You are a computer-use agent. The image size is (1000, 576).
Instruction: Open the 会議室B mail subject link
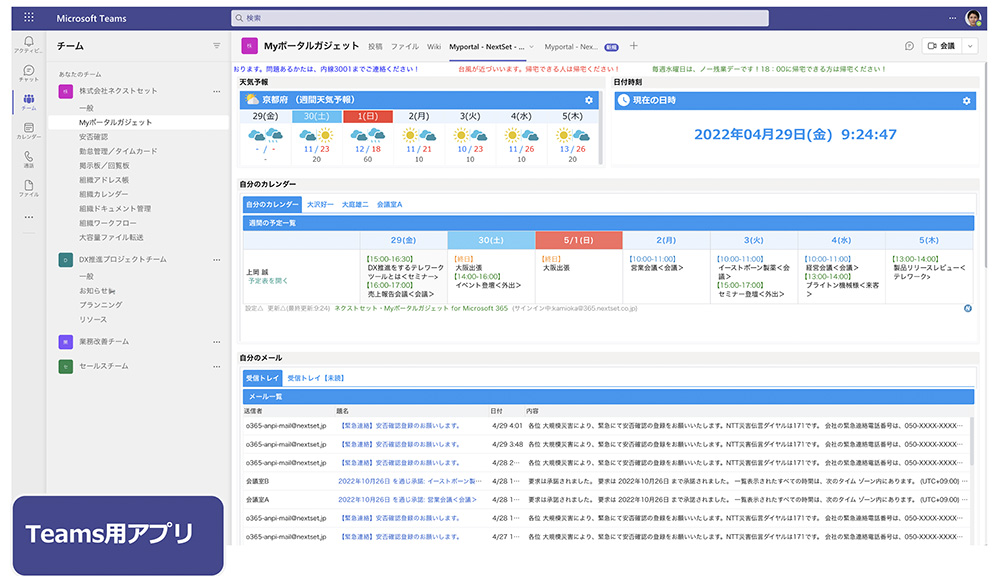[x=409, y=481]
